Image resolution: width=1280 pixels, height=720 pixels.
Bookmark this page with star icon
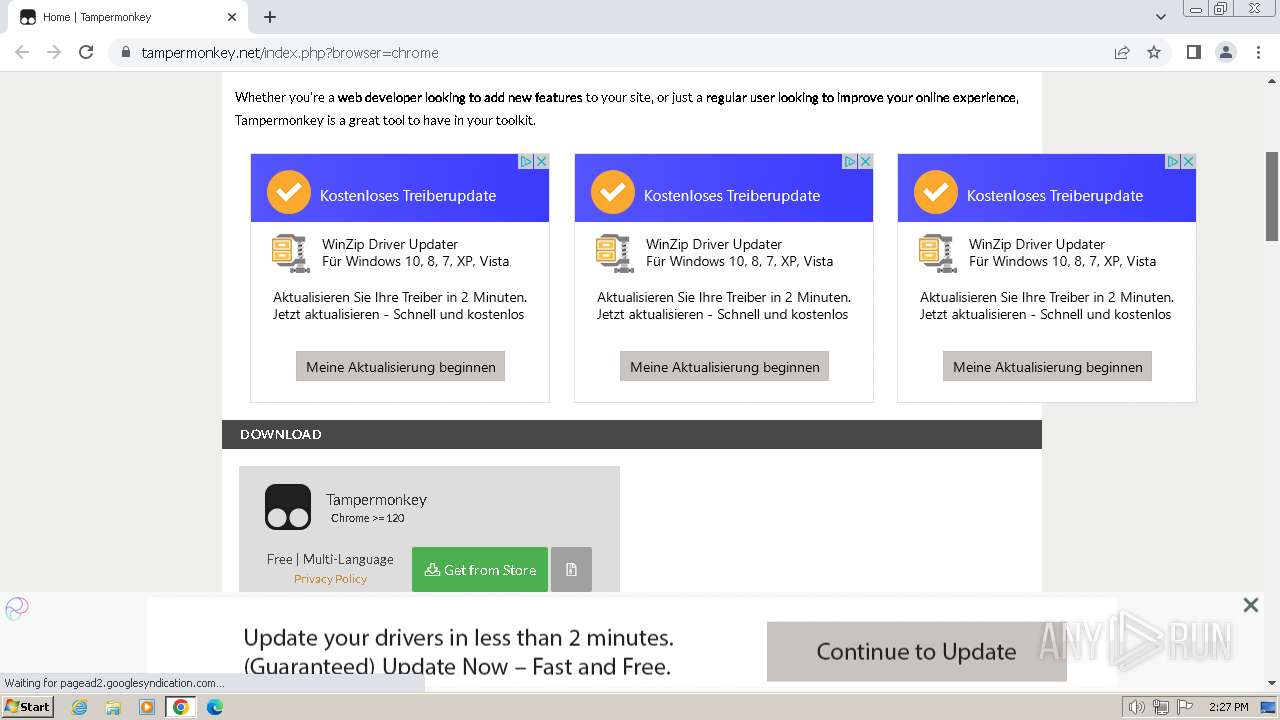tap(1154, 52)
